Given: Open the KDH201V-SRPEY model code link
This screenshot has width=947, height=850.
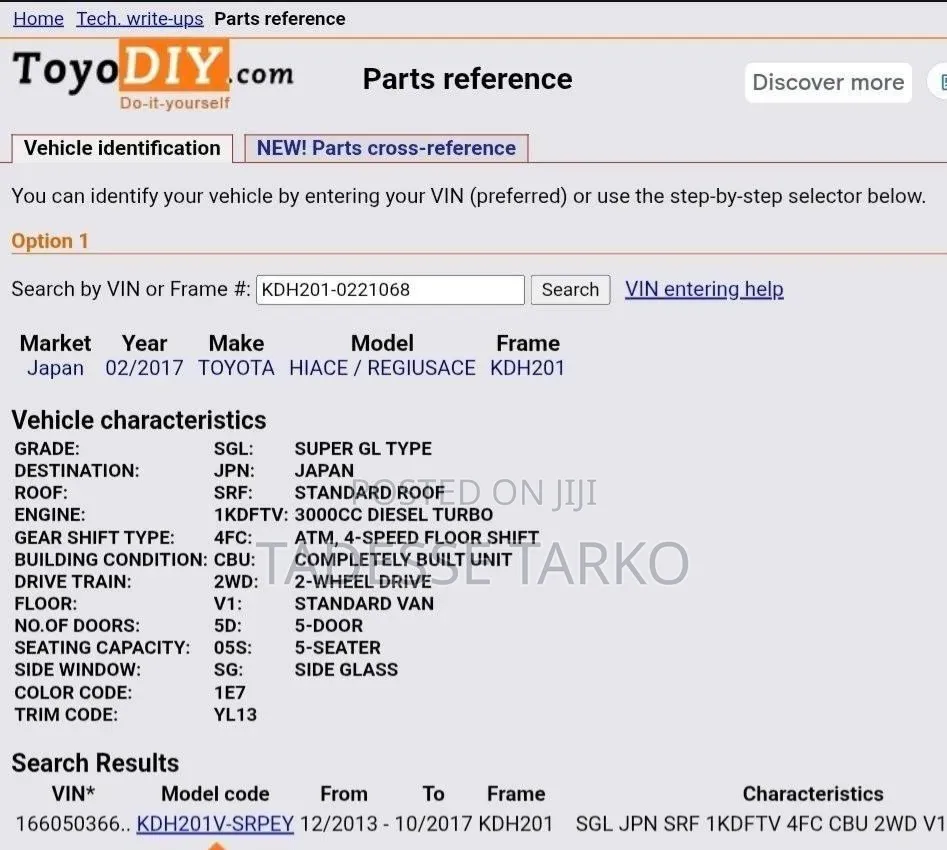Looking at the screenshot, I should click(215, 824).
